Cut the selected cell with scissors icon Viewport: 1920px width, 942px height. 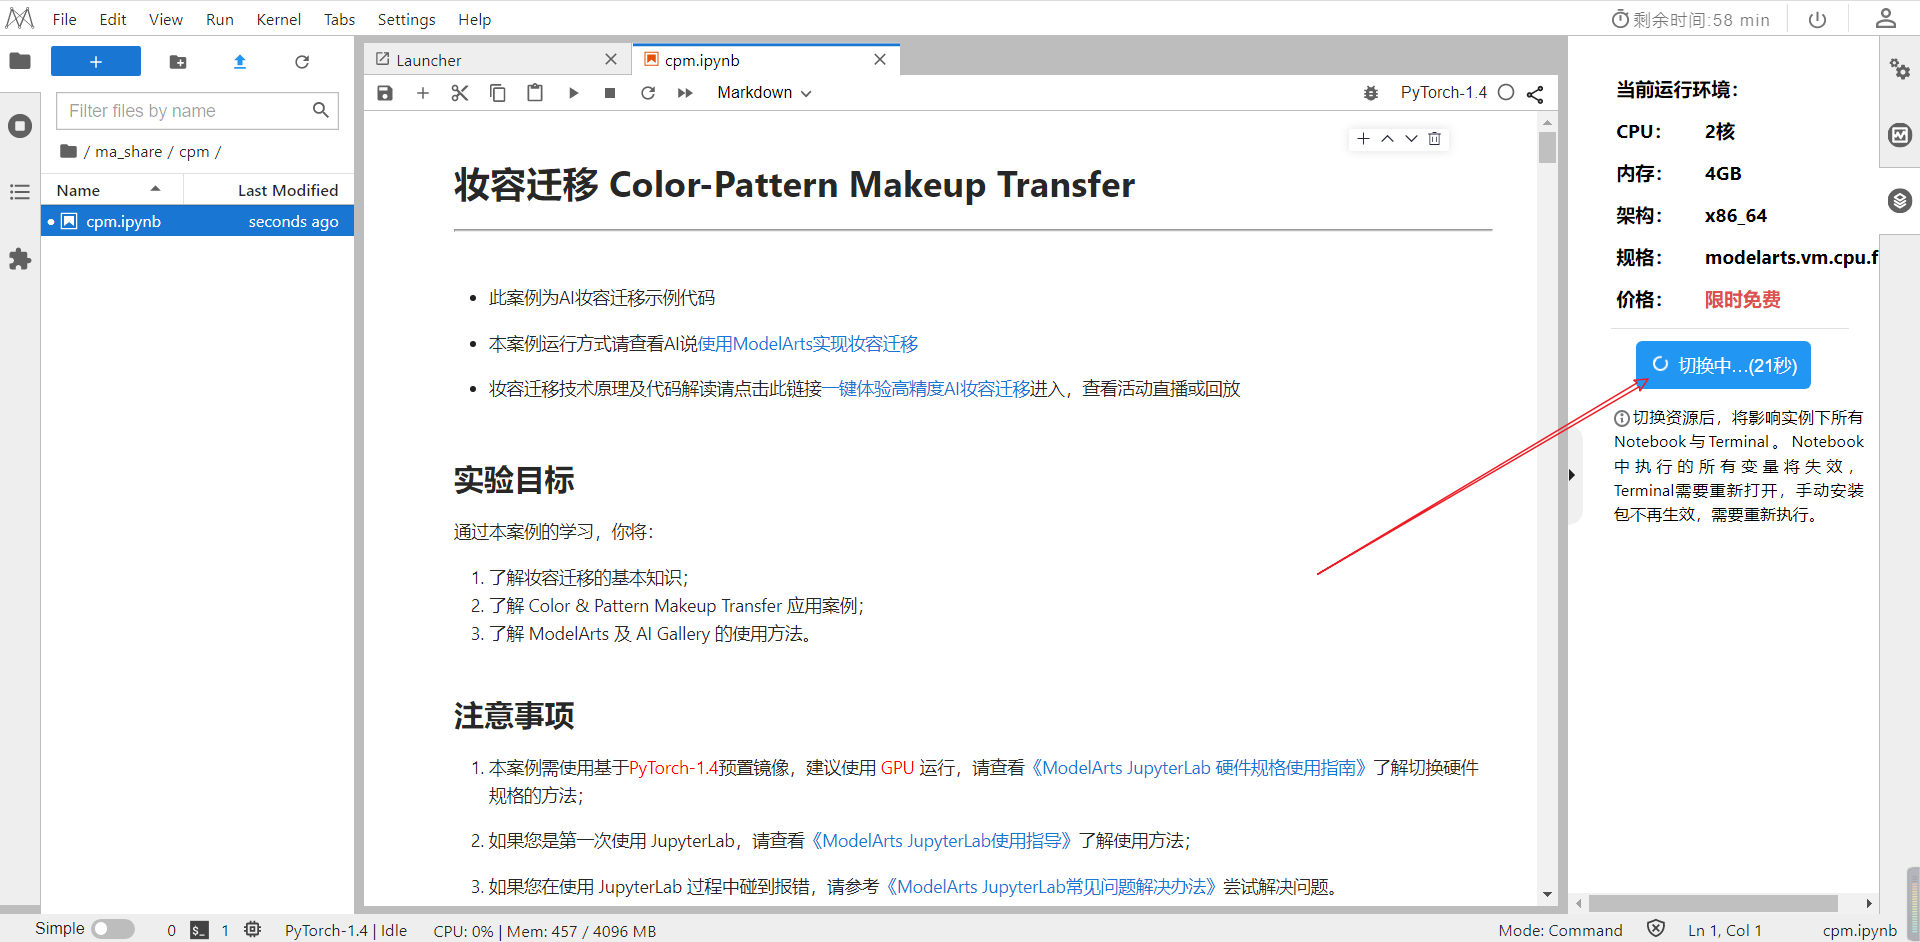(x=460, y=93)
